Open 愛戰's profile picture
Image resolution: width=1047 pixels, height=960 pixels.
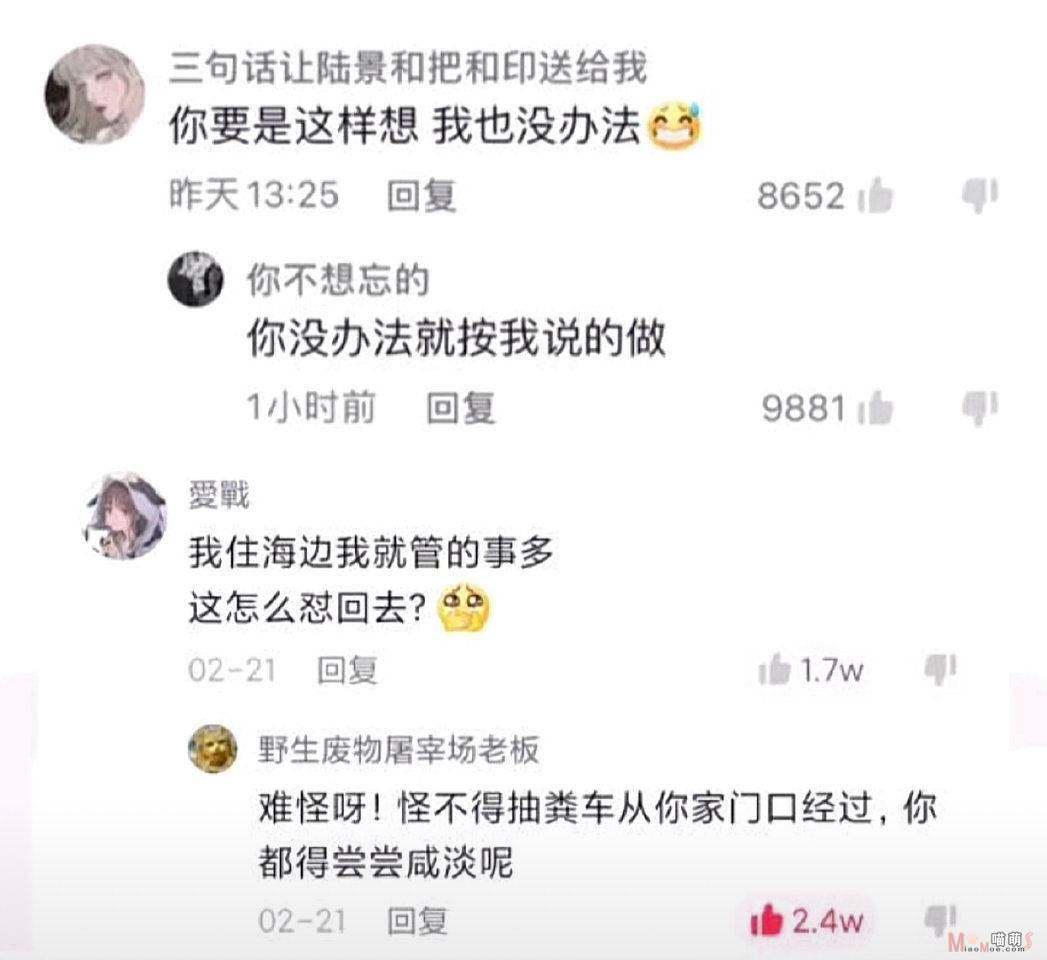click(125, 515)
